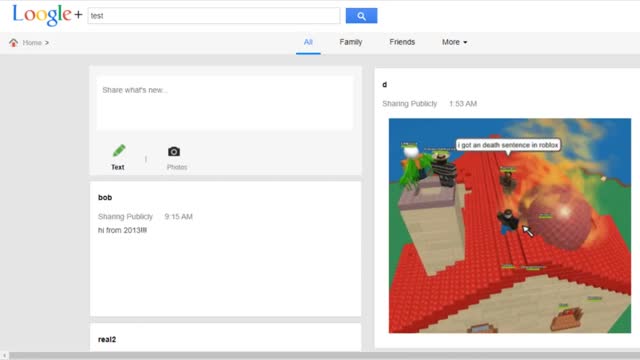This screenshot has width=640, height=360.
Task: Click the Loogle+ logo
Action: [x=47, y=16]
